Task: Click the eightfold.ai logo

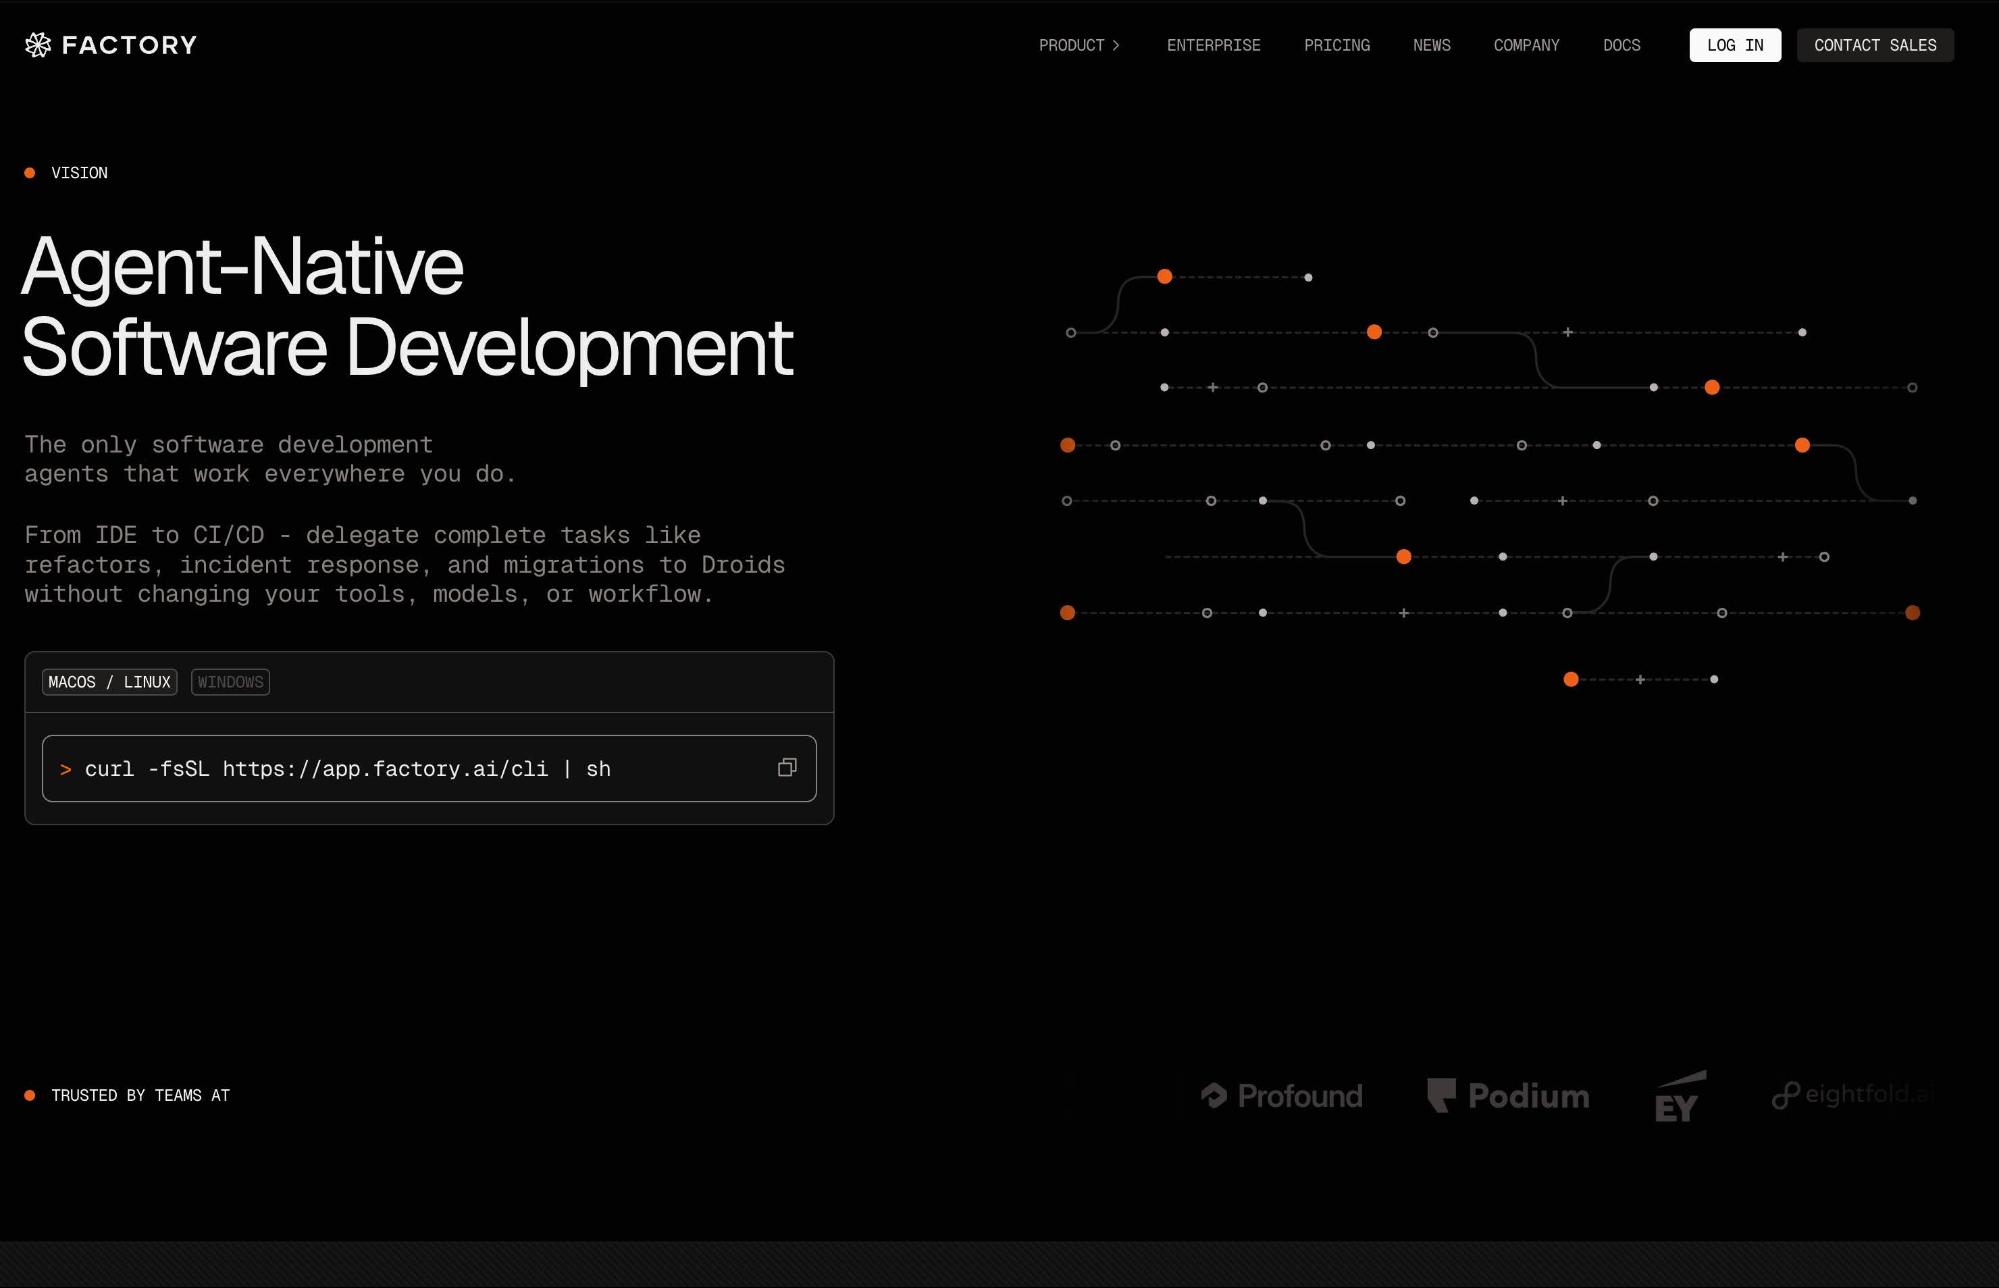Action: point(1853,1095)
